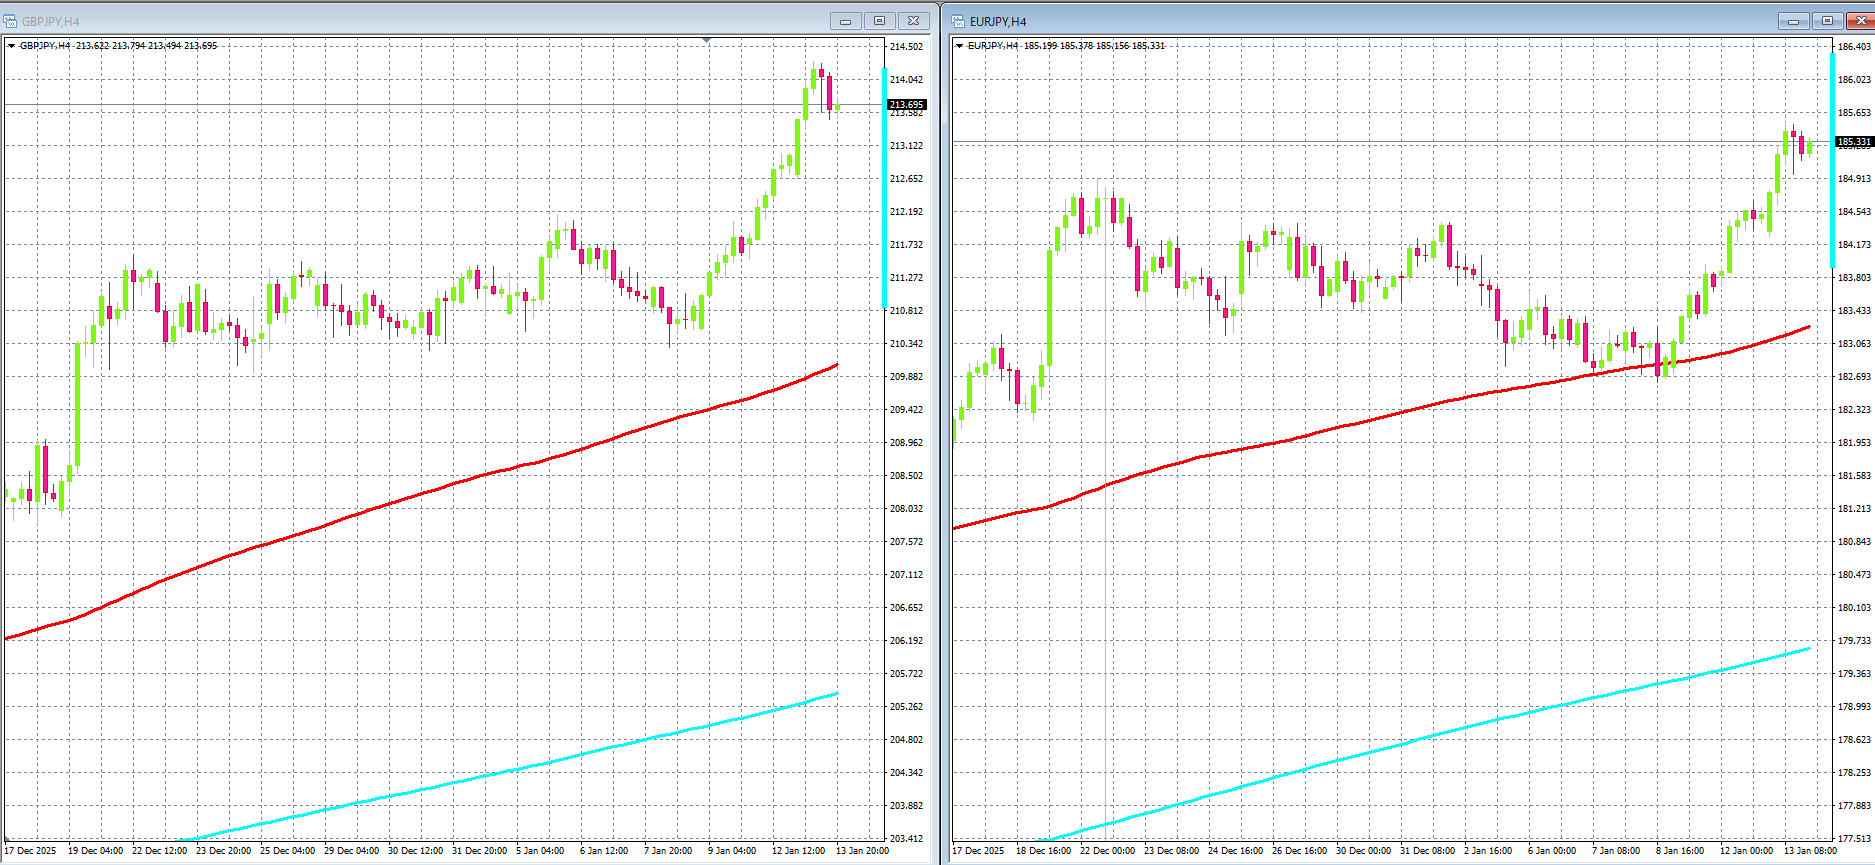Click the GBPJPY chart window icon

(11, 21)
